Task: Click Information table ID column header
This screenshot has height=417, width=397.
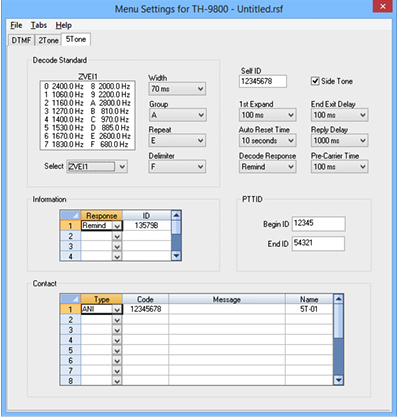Action: tap(146, 216)
